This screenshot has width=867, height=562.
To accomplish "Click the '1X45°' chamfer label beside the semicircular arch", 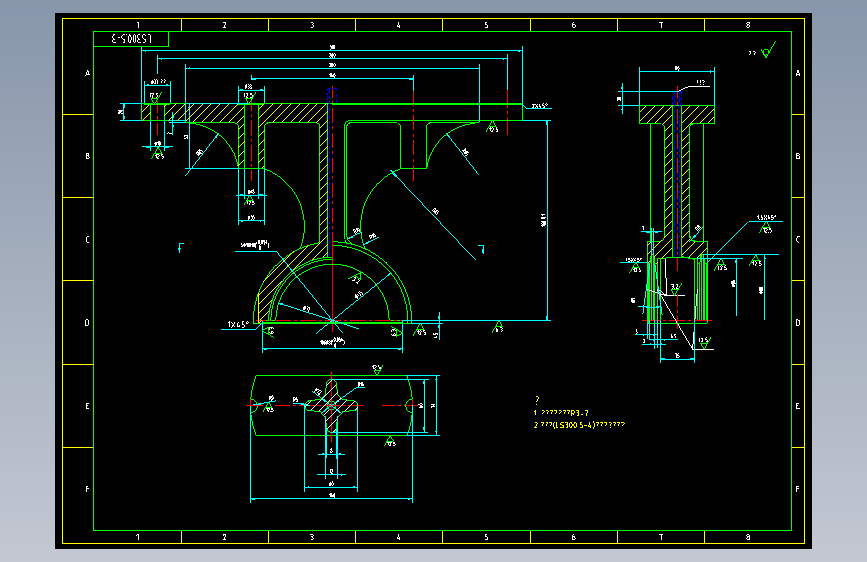I will (238, 324).
